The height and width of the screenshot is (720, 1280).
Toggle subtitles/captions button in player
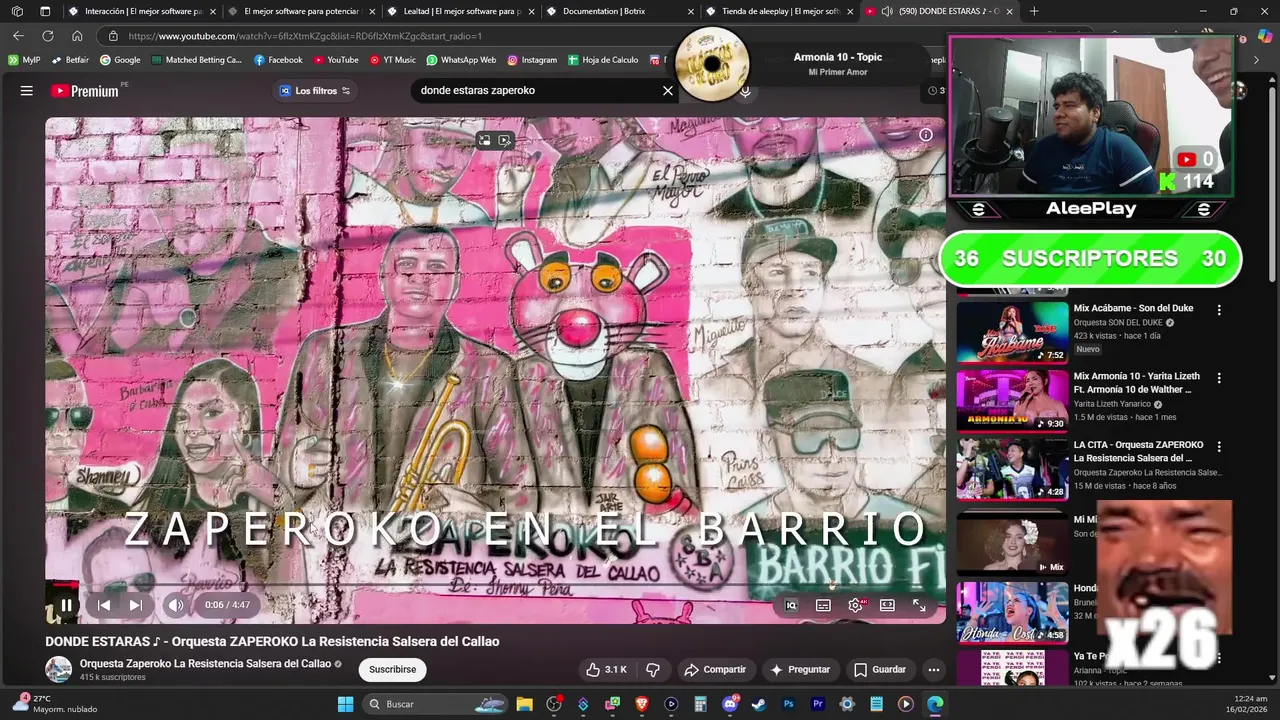point(823,605)
